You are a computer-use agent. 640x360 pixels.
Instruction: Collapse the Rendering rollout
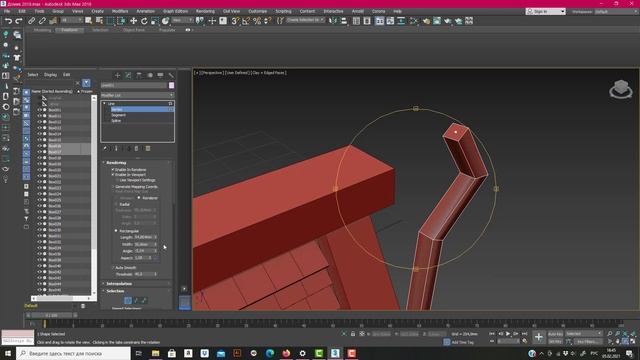pos(137,162)
